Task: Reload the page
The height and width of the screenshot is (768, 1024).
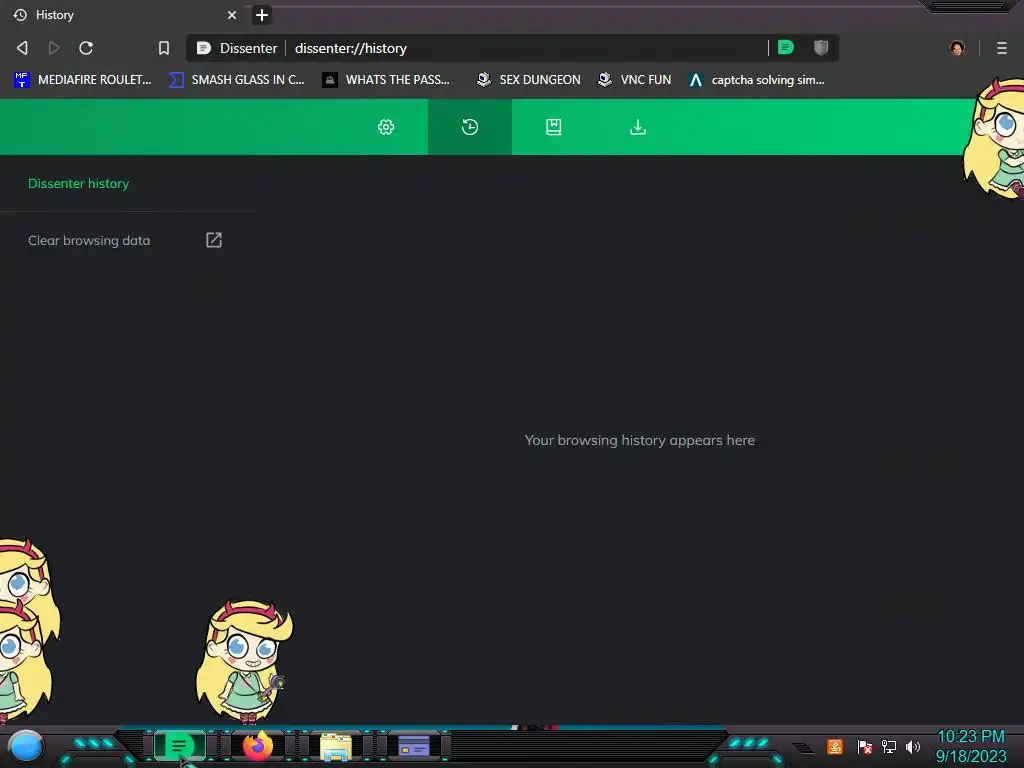Action: tap(86, 48)
